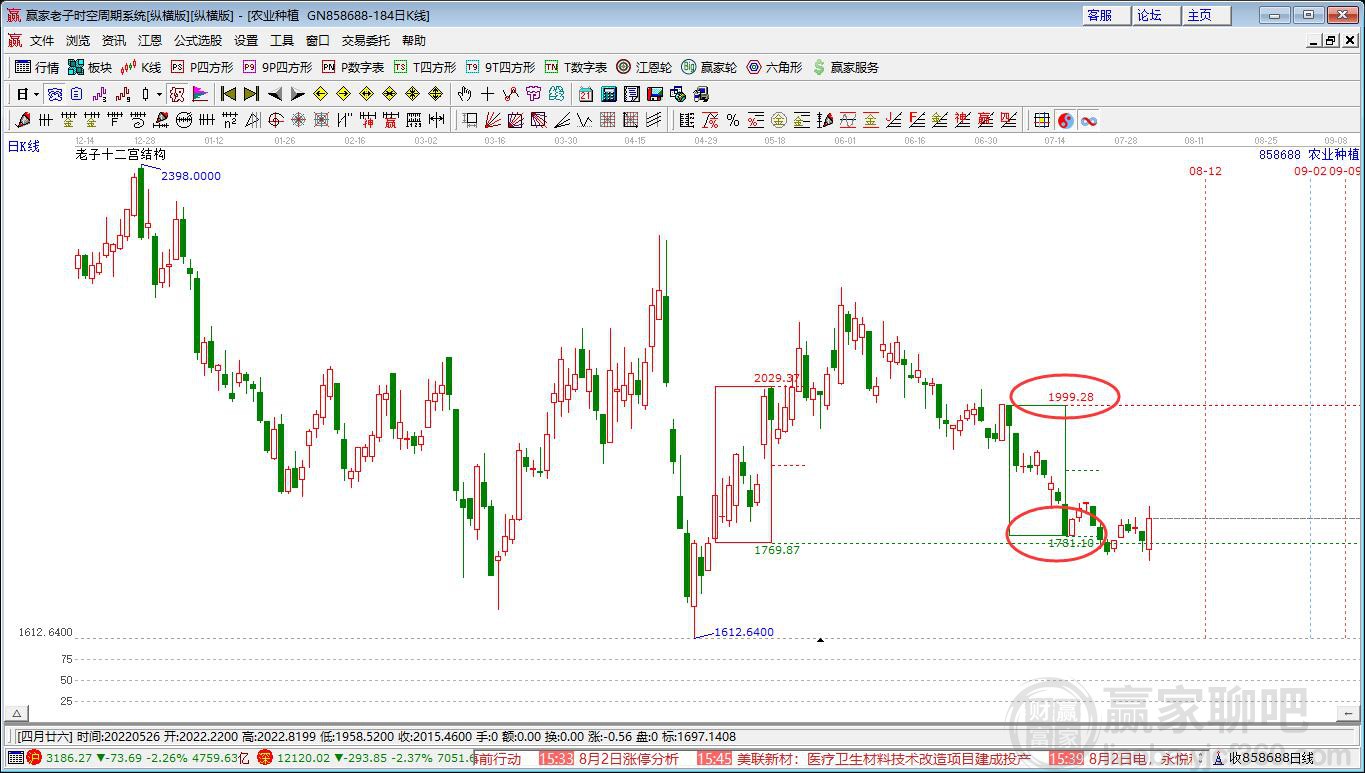Viewport: 1365px width, 773px height.
Task: Select the red pencil drawing tool
Action: pyautogui.click(x=23, y=120)
